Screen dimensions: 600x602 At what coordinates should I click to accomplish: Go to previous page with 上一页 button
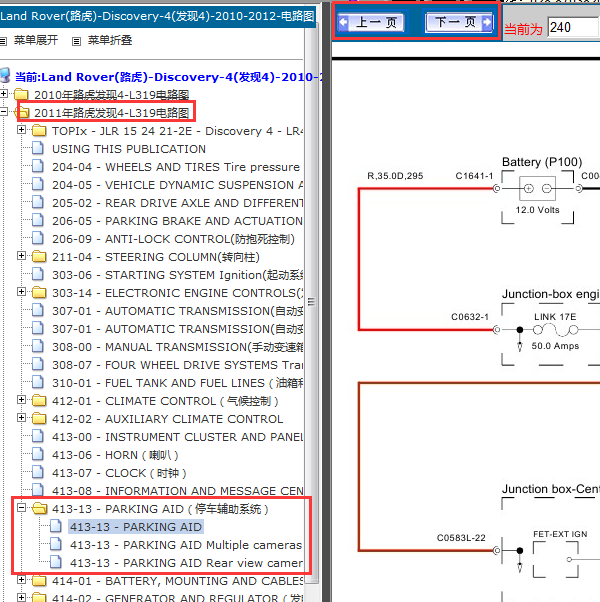[371, 23]
